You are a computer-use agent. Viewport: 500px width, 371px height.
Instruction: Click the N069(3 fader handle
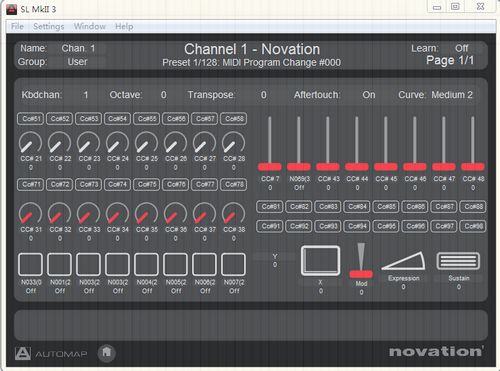pyautogui.click(x=299, y=167)
